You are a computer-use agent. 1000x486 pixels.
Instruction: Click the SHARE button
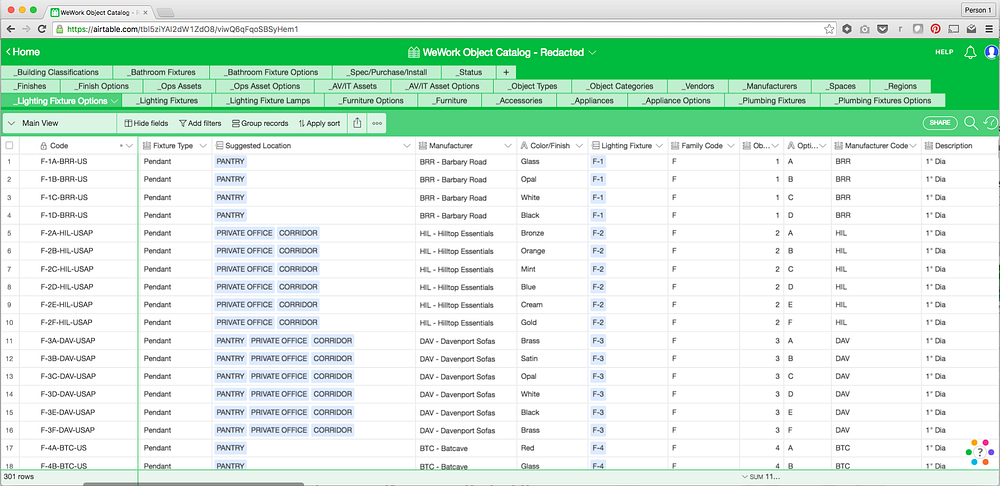click(940, 123)
